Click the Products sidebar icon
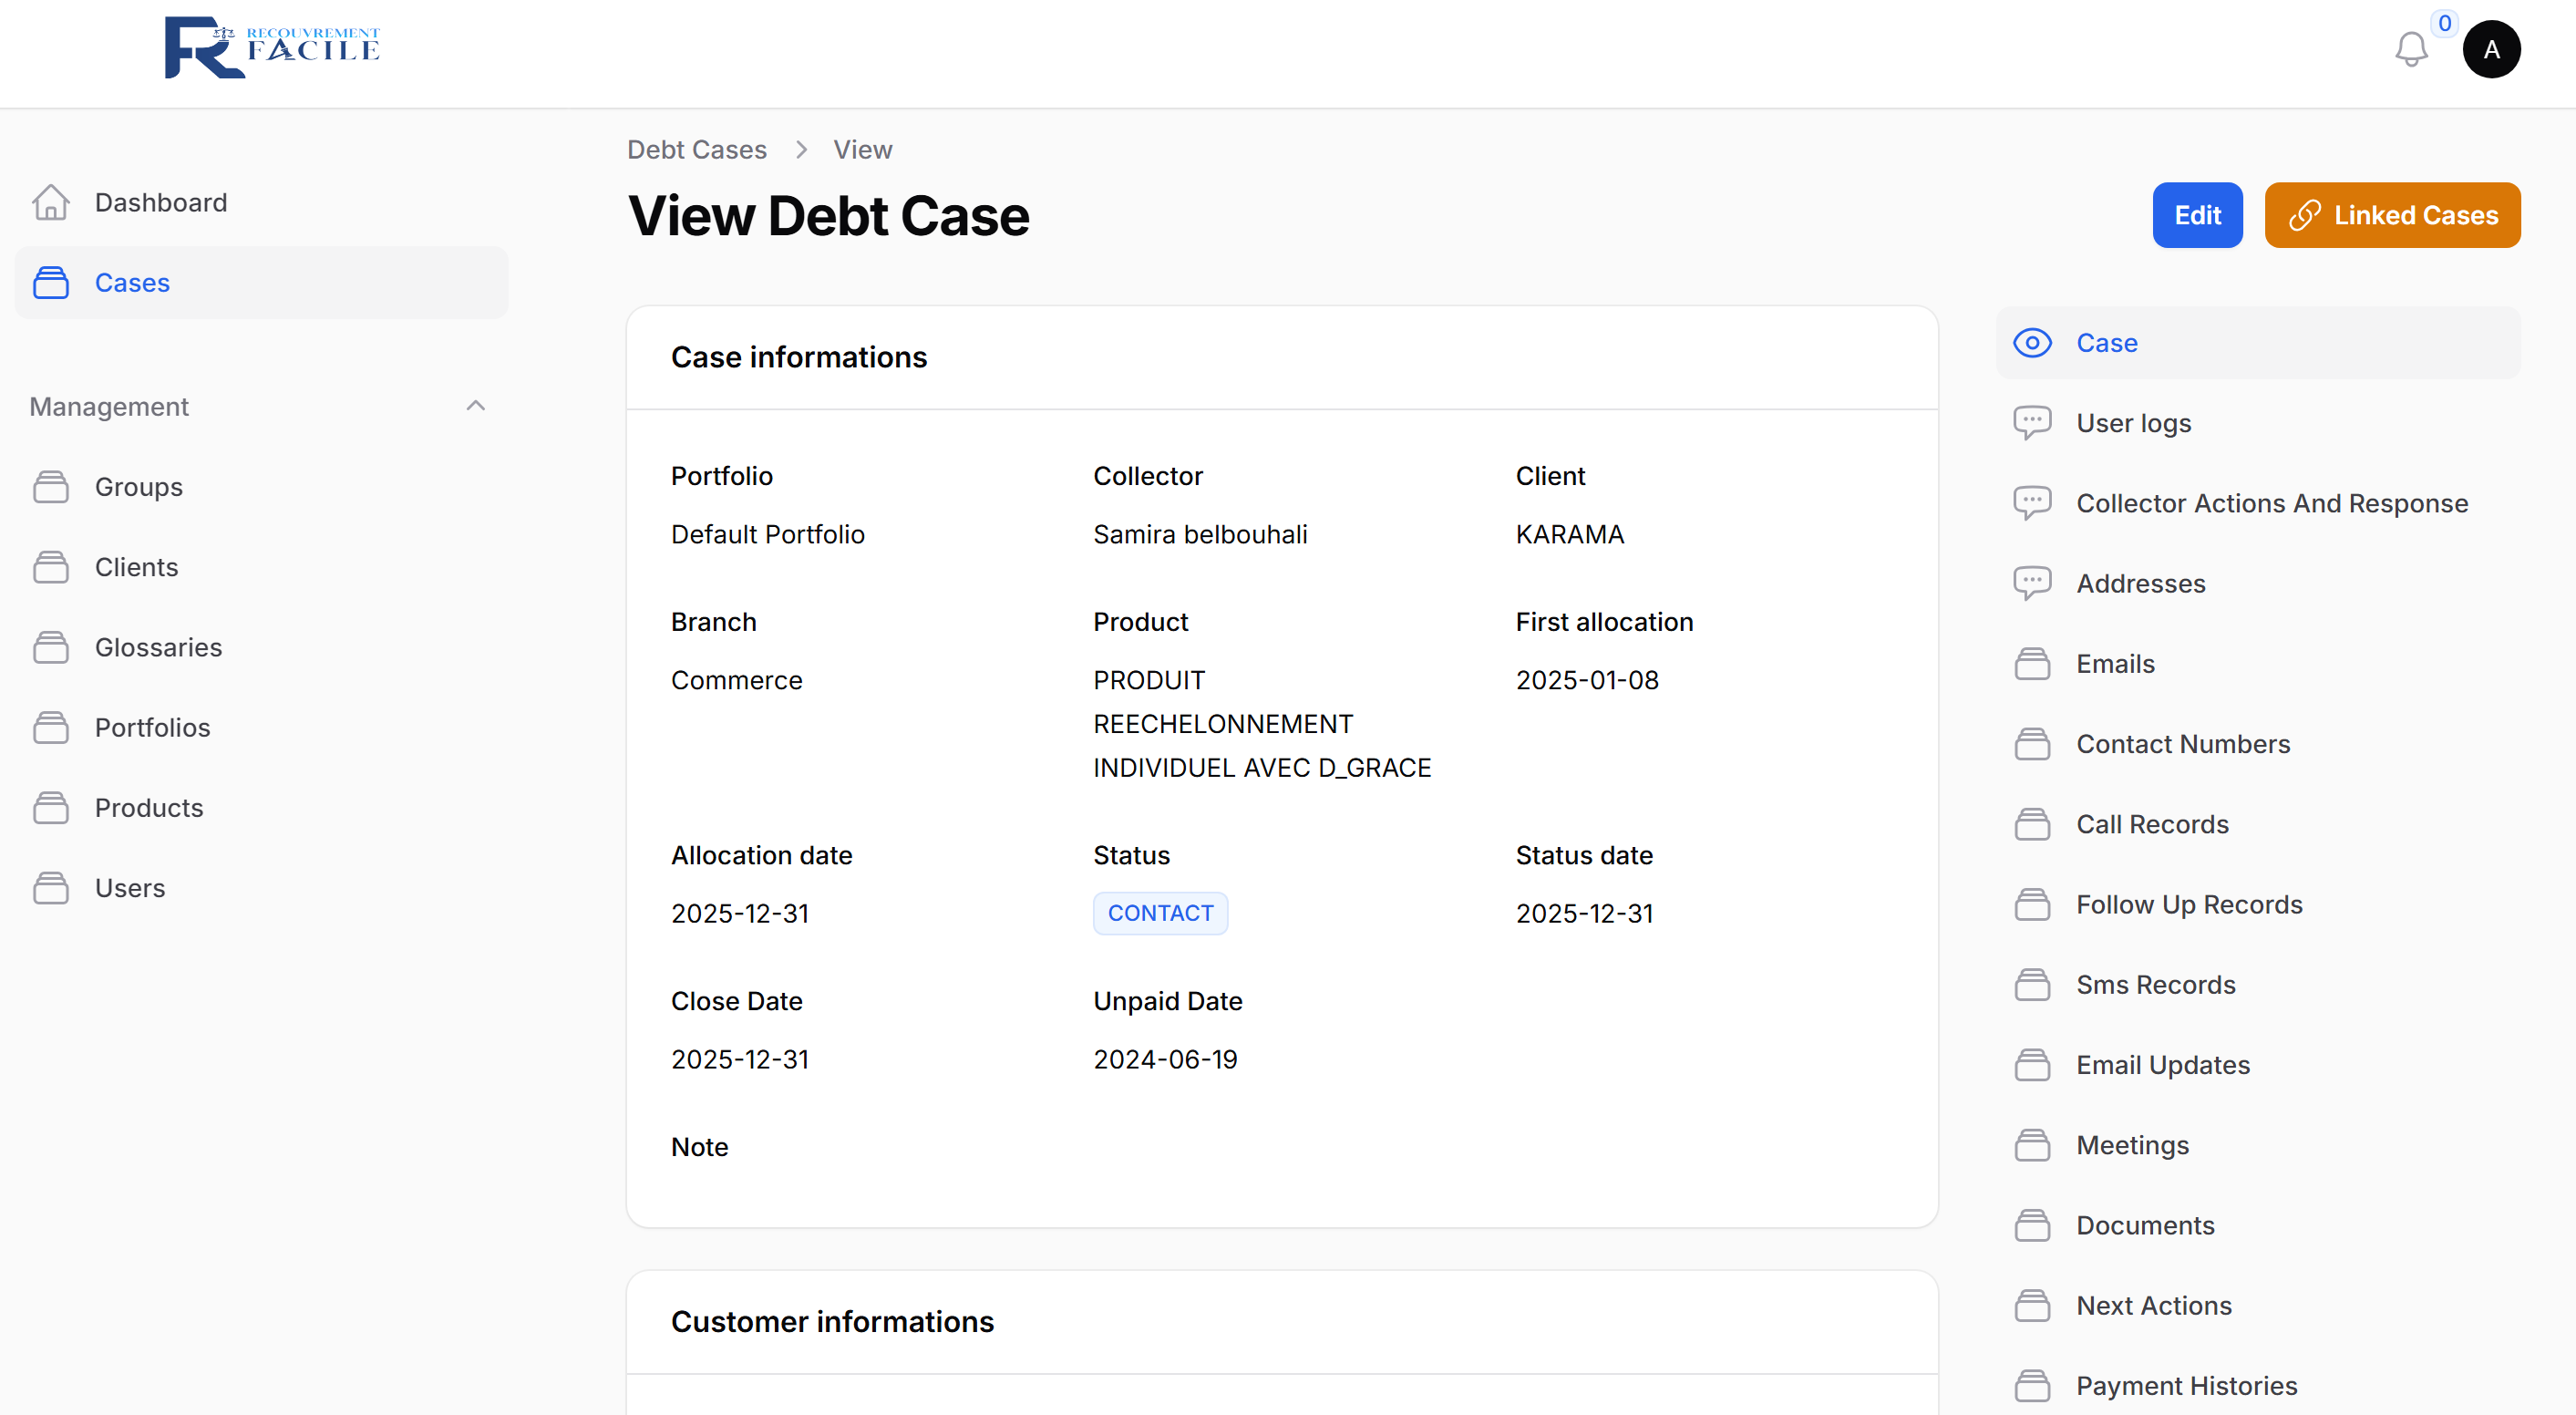 click(x=50, y=808)
